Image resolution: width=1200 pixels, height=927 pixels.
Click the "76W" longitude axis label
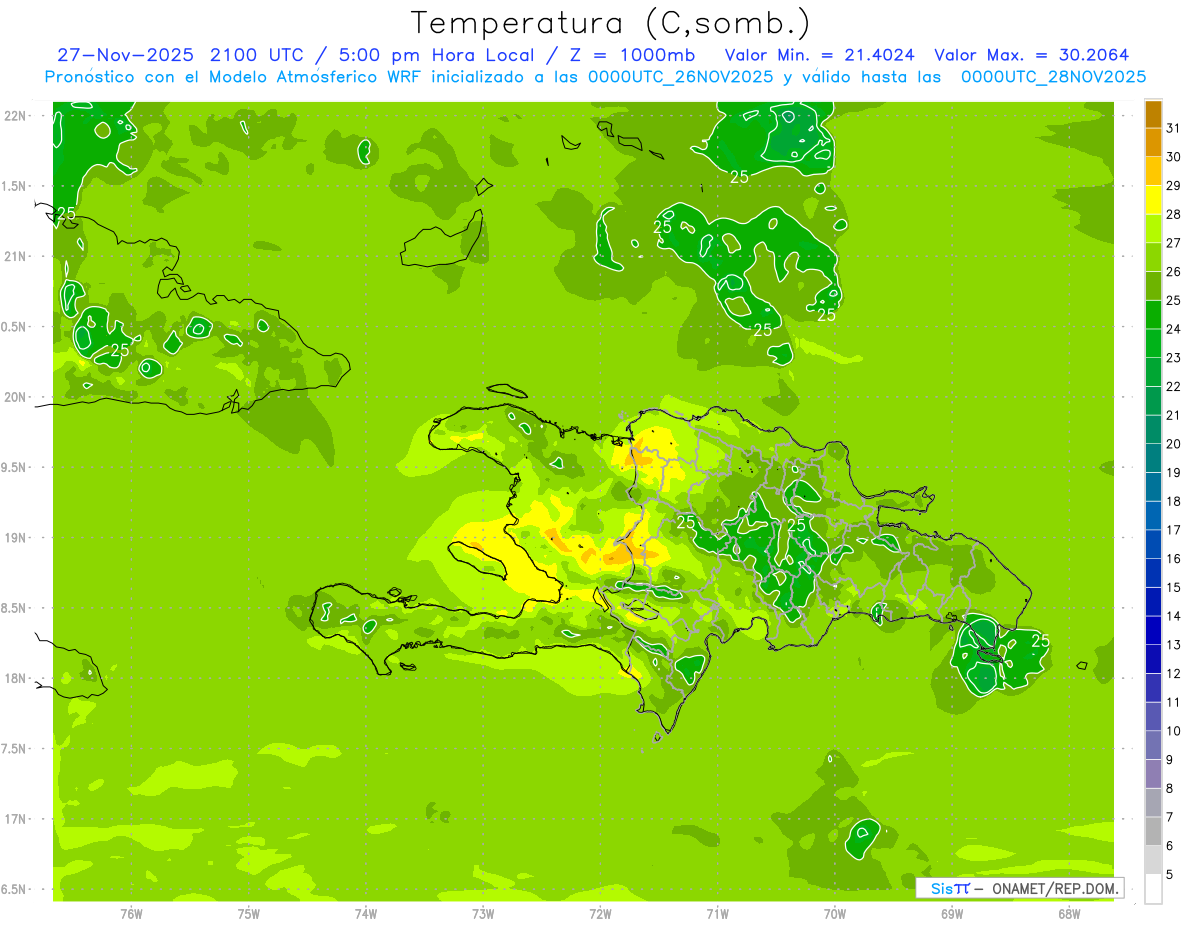pos(131,914)
